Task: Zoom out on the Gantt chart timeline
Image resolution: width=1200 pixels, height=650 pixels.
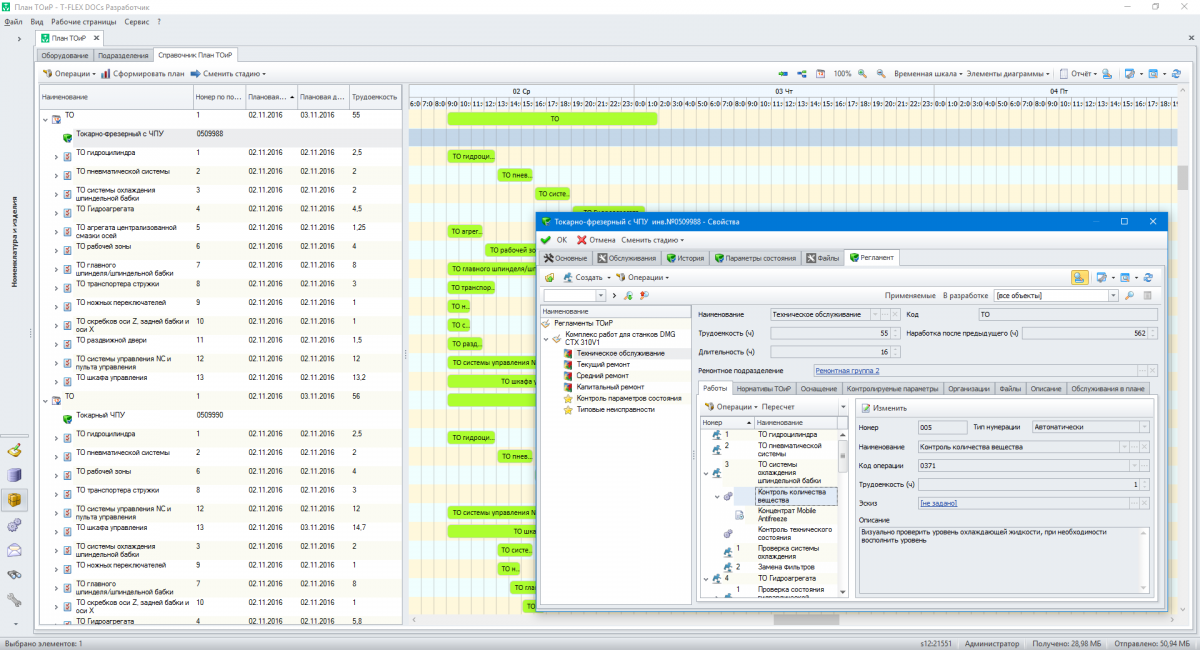Action: click(x=880, y=74)
